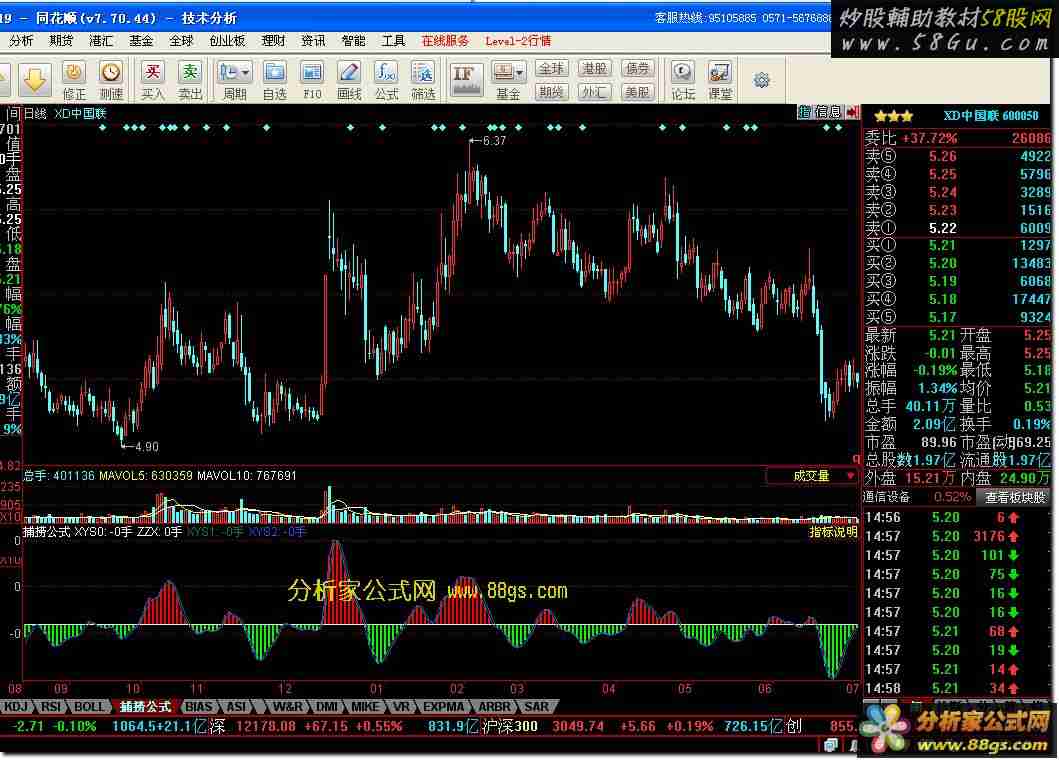This screenshot has height=760, width=1059.
Task: Click the 卖① 5.22 ask price row
Action: tap(958, 228)
